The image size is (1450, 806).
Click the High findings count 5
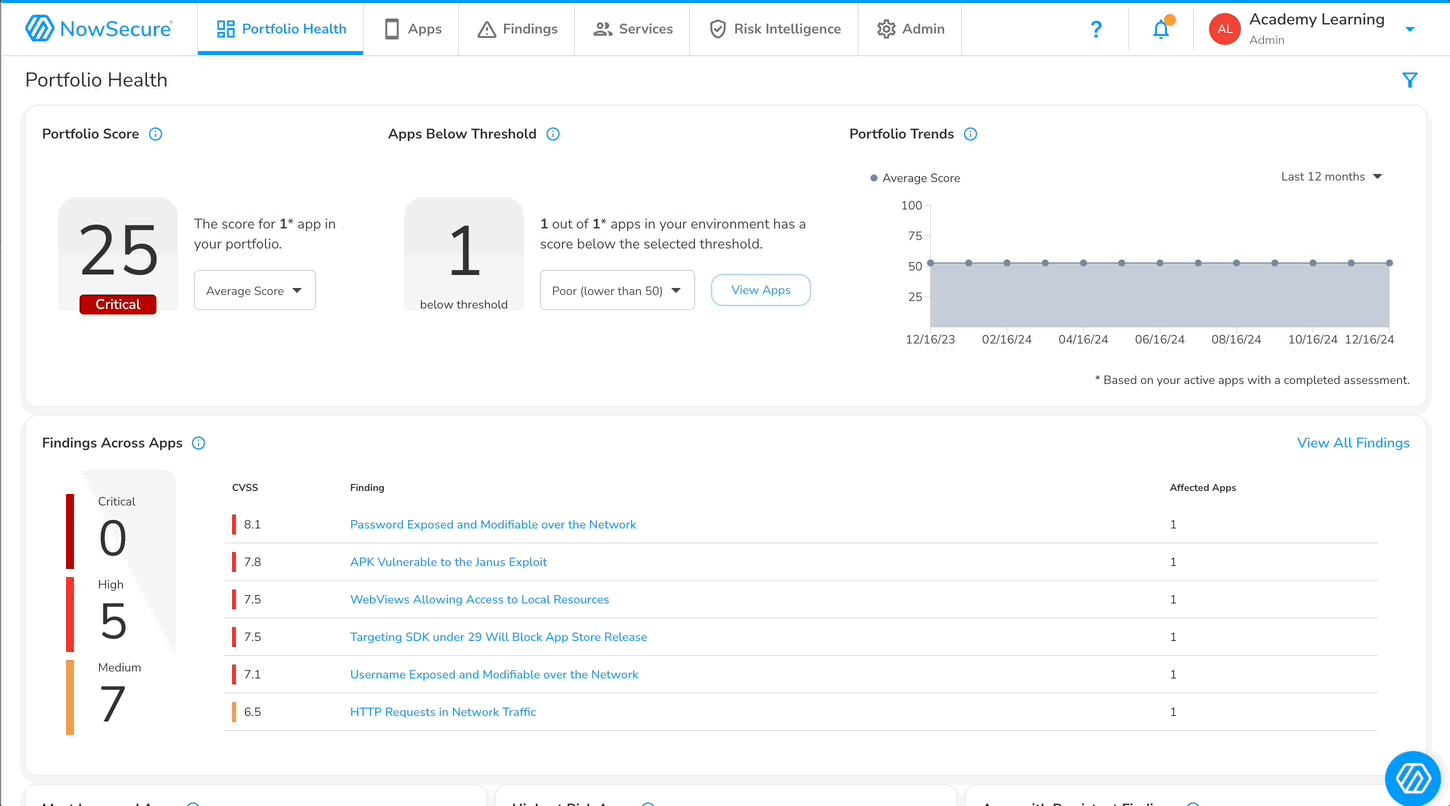[x=113, y=622]
